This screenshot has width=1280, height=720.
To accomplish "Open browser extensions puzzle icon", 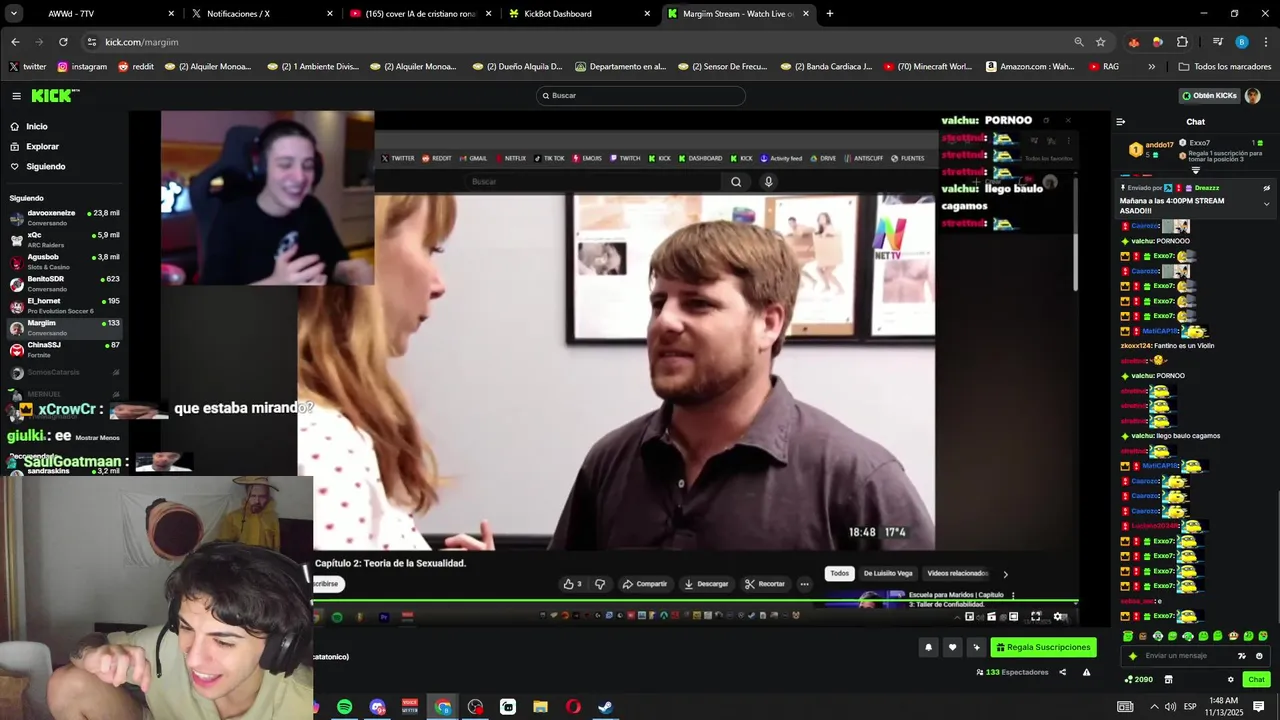I will pyautogui.click(x=1182, y=42).
